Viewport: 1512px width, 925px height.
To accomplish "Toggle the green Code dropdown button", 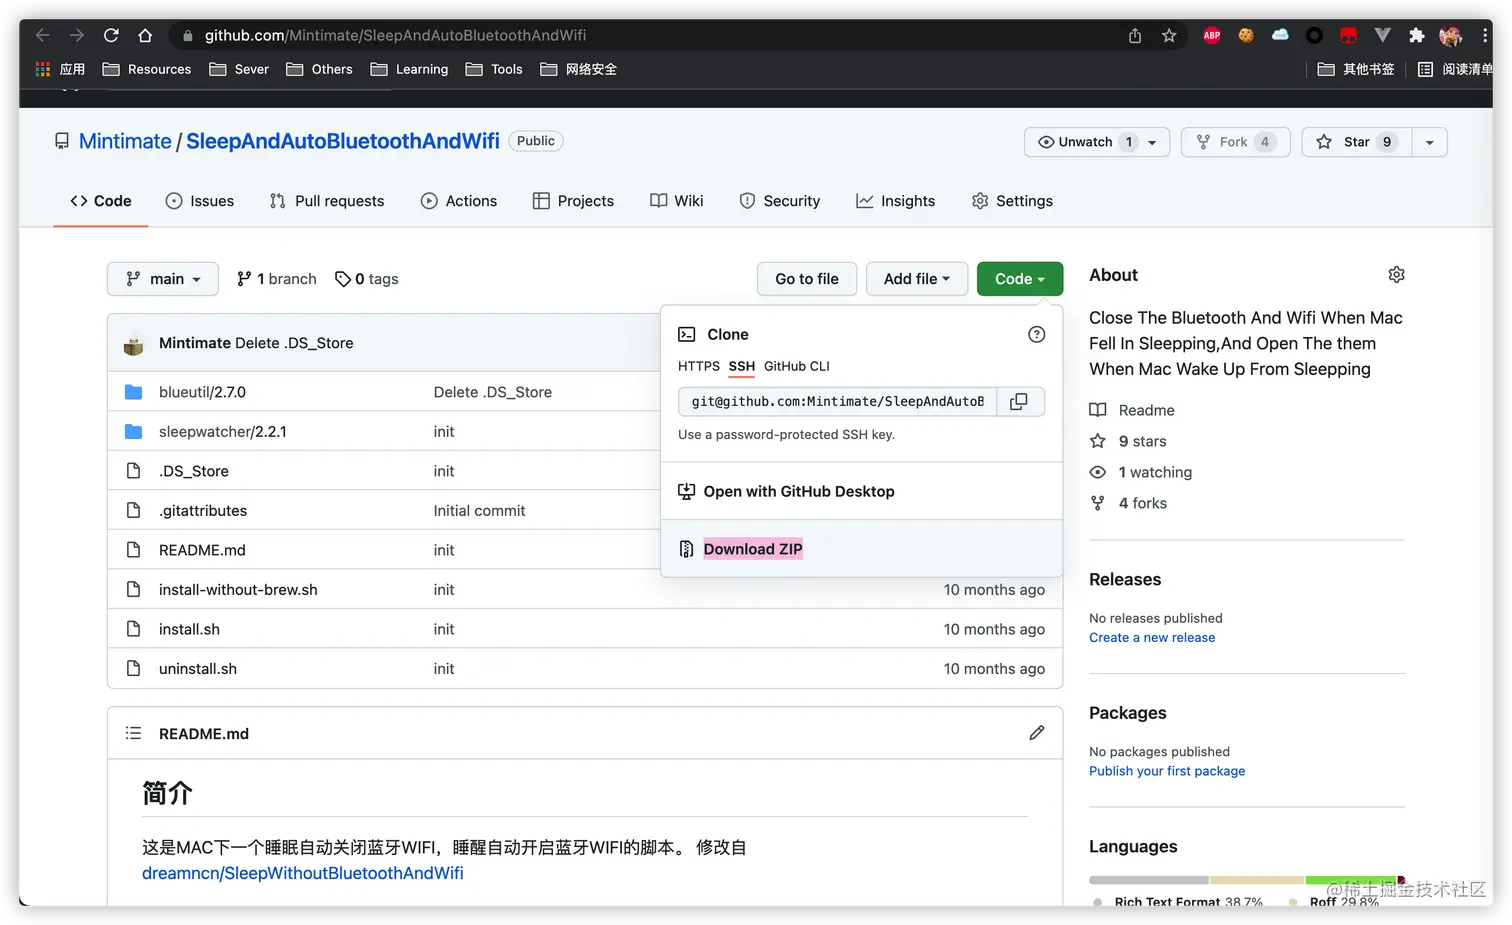I will (1019, 279).
